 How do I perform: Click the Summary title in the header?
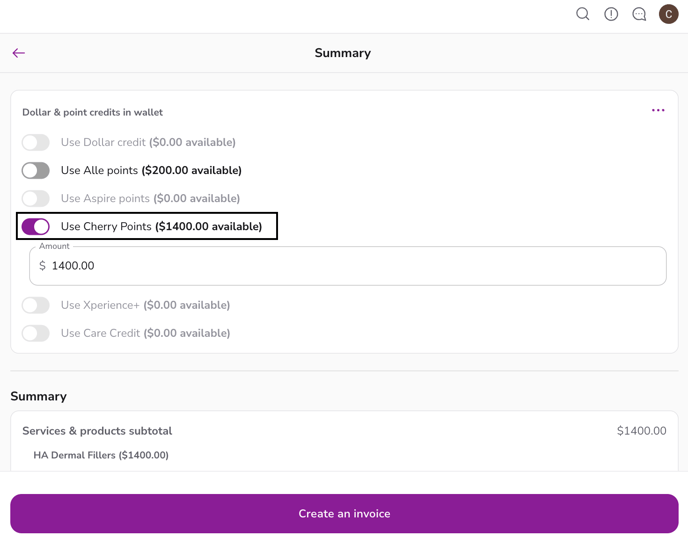click(x=343, y=53)
